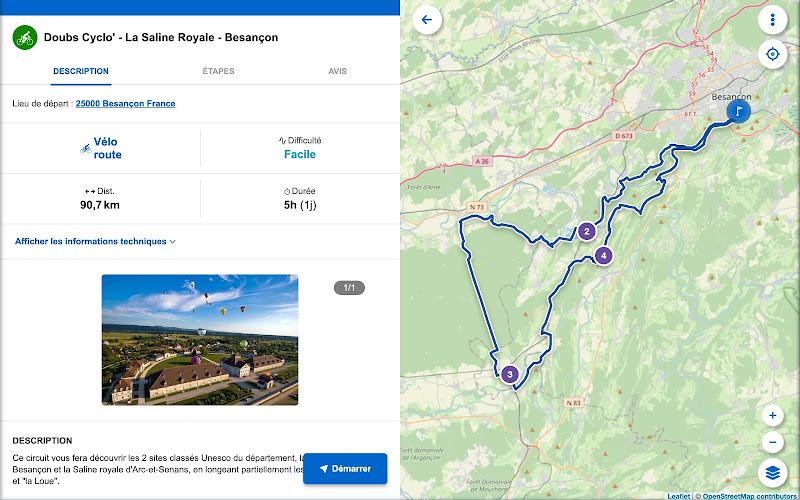Viewport: 800px width, 500px height.
Task: Switch to the Étapes tab
Action: (218, 71)
